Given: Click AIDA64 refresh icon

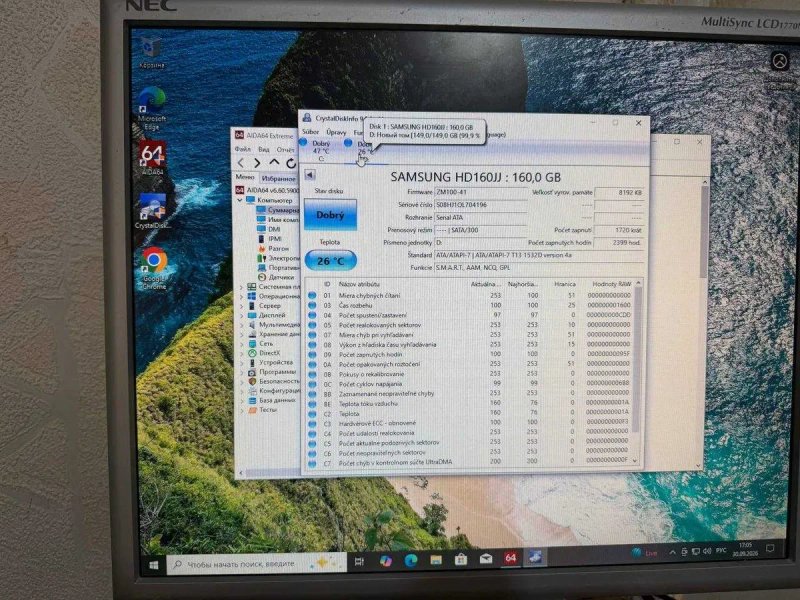Looking at the screenshot, I should pos(291,163).
